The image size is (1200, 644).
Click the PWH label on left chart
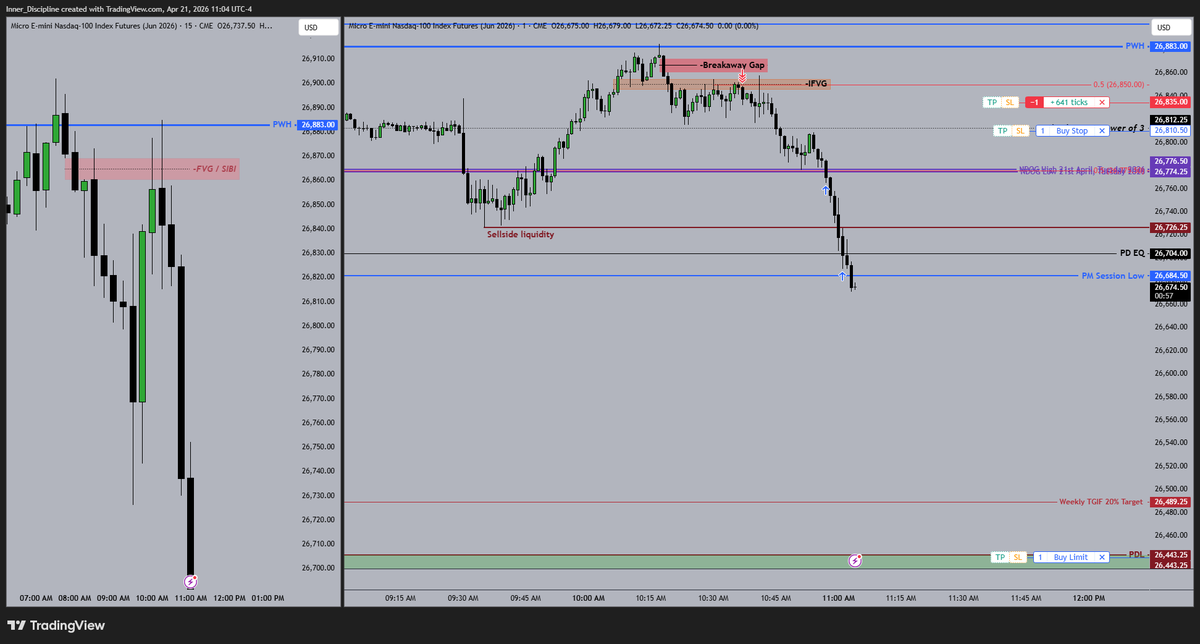pyautogui.click(x=282, y=124)
